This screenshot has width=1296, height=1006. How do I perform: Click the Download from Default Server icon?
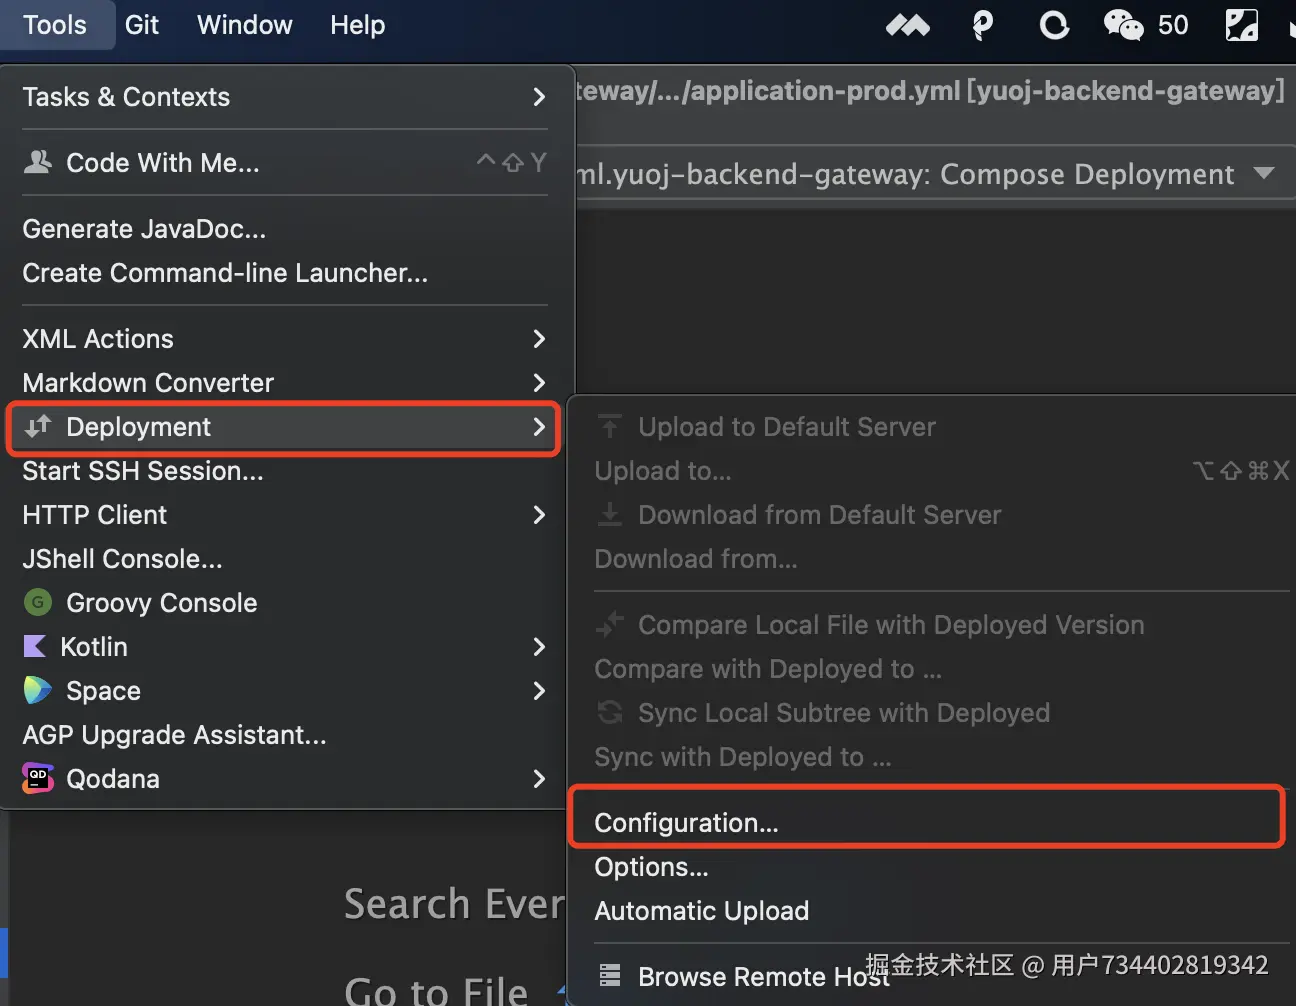pos(610,514)
